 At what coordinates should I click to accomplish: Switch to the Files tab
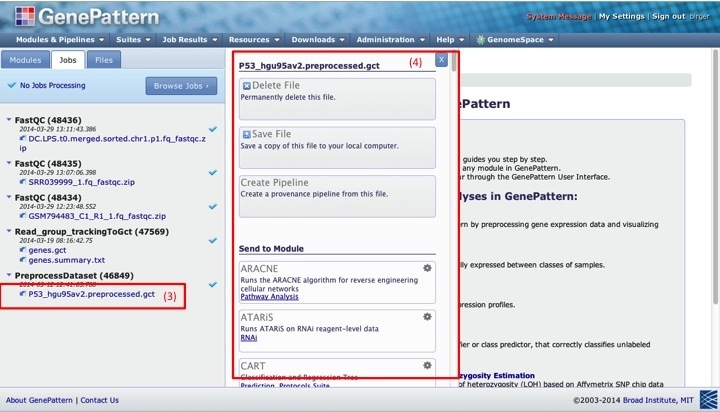click(104, 60)
